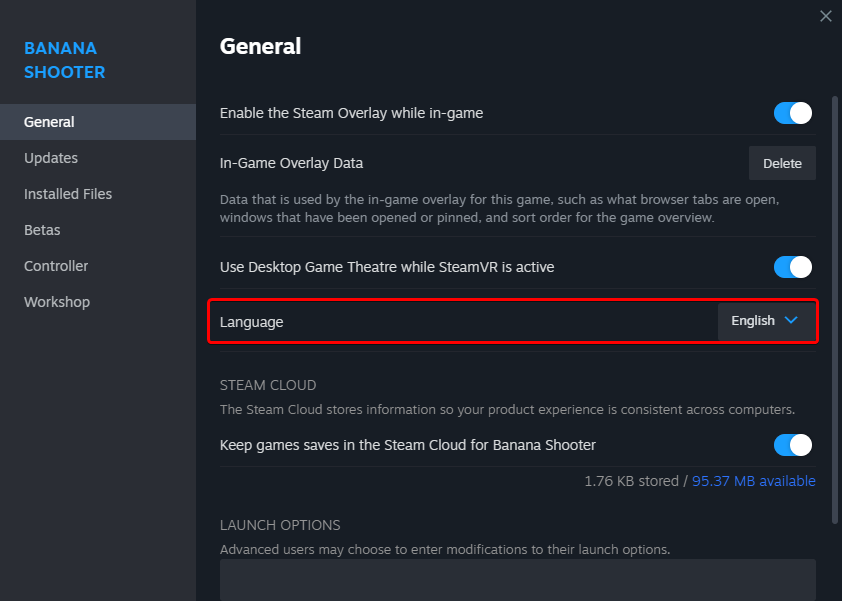The width and height of the screenshot is (842, 601).
Task: Toggle Desktop Game Theatre for SteamVR
Action: point(793,267)
